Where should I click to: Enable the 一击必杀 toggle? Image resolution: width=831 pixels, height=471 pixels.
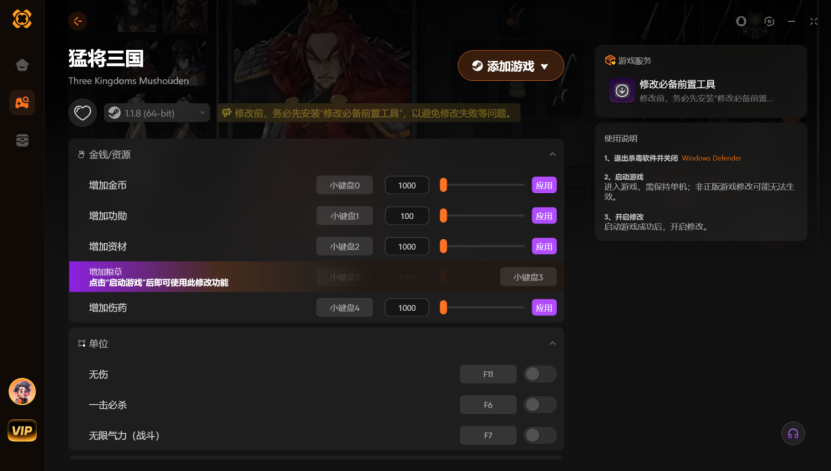tap(540, 405)
